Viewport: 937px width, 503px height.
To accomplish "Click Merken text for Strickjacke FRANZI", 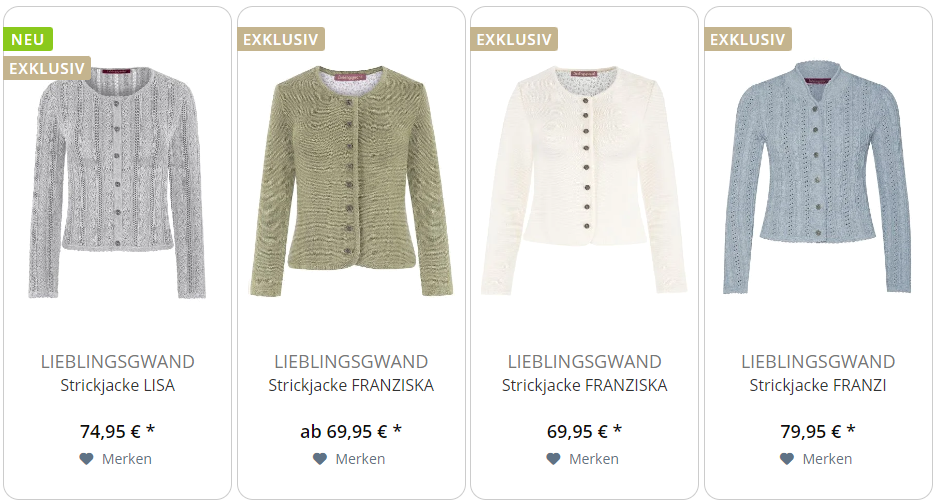I will coord(827,459).
